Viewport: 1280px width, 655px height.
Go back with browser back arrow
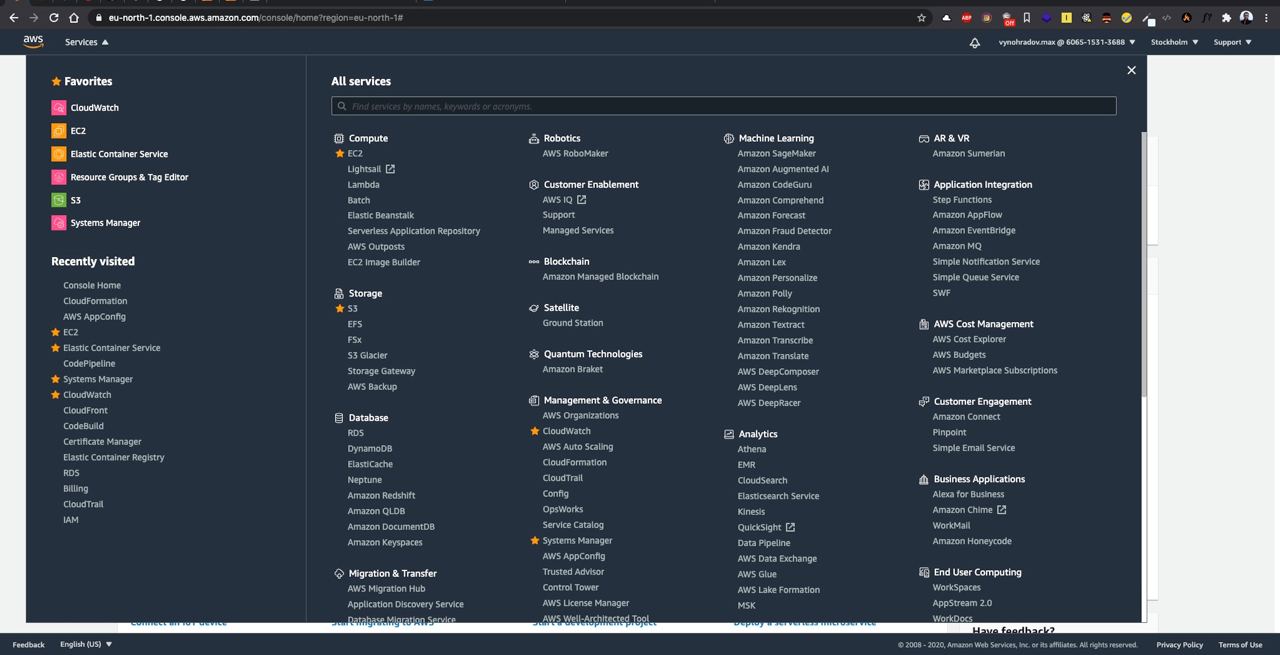click(x=13, y=17)
